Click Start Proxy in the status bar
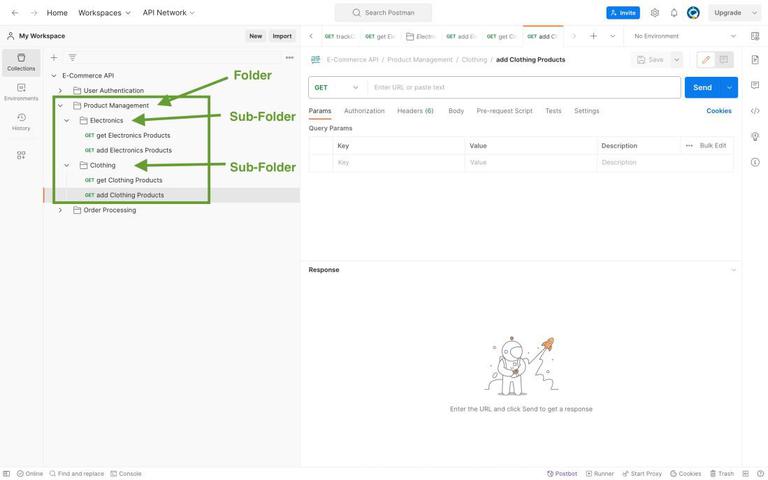The width and height of the screenshot is (768, 480). tap(642, 474)
